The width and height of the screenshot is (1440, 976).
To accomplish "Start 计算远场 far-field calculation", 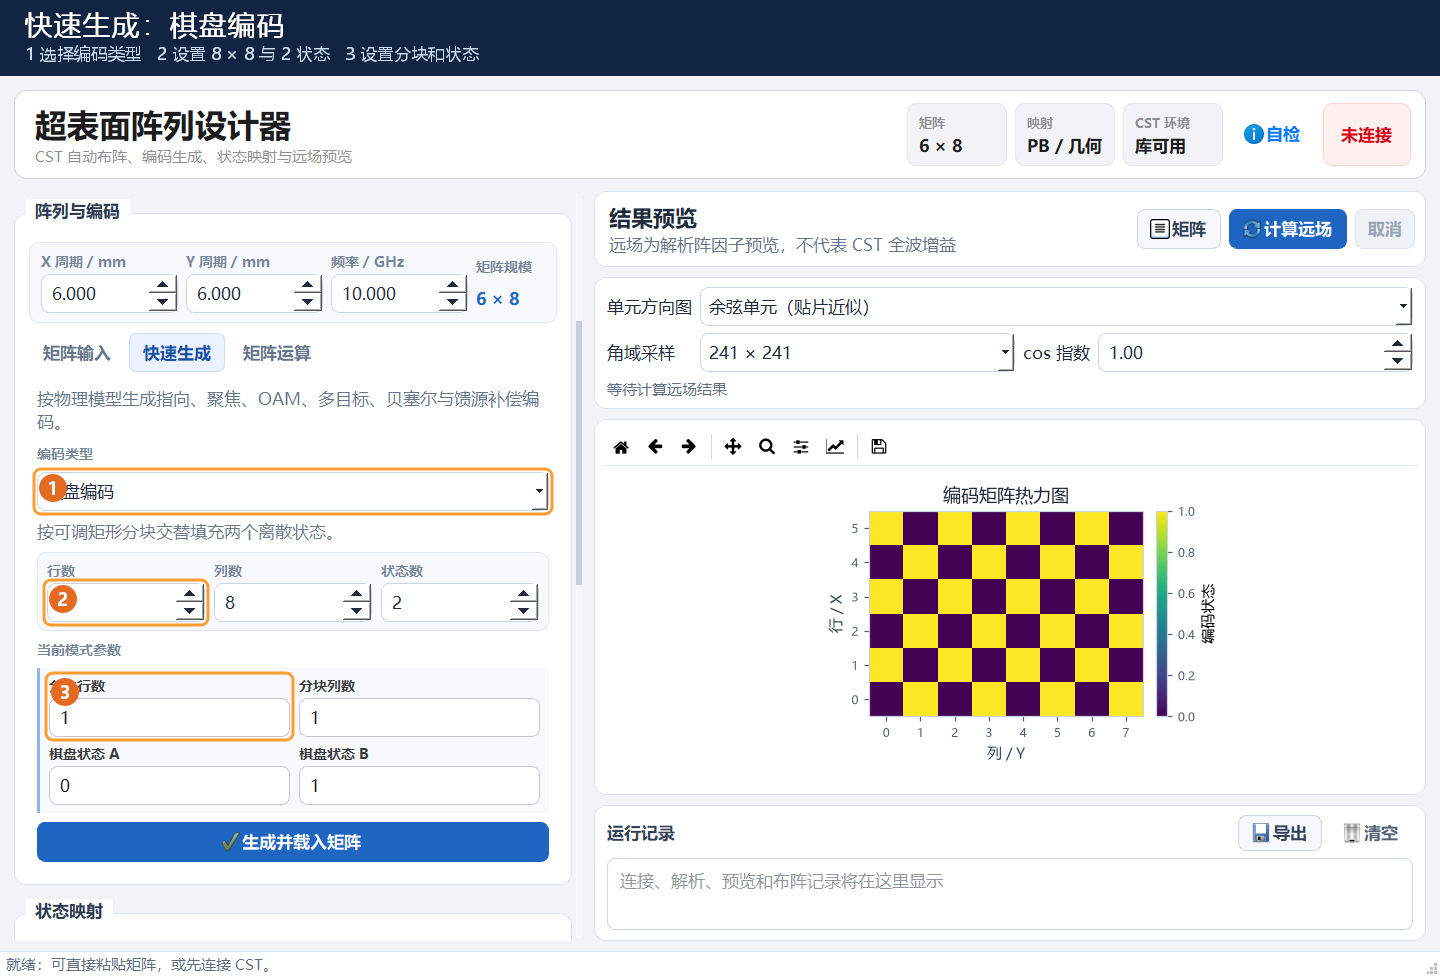I will [x=1287, y=229].
